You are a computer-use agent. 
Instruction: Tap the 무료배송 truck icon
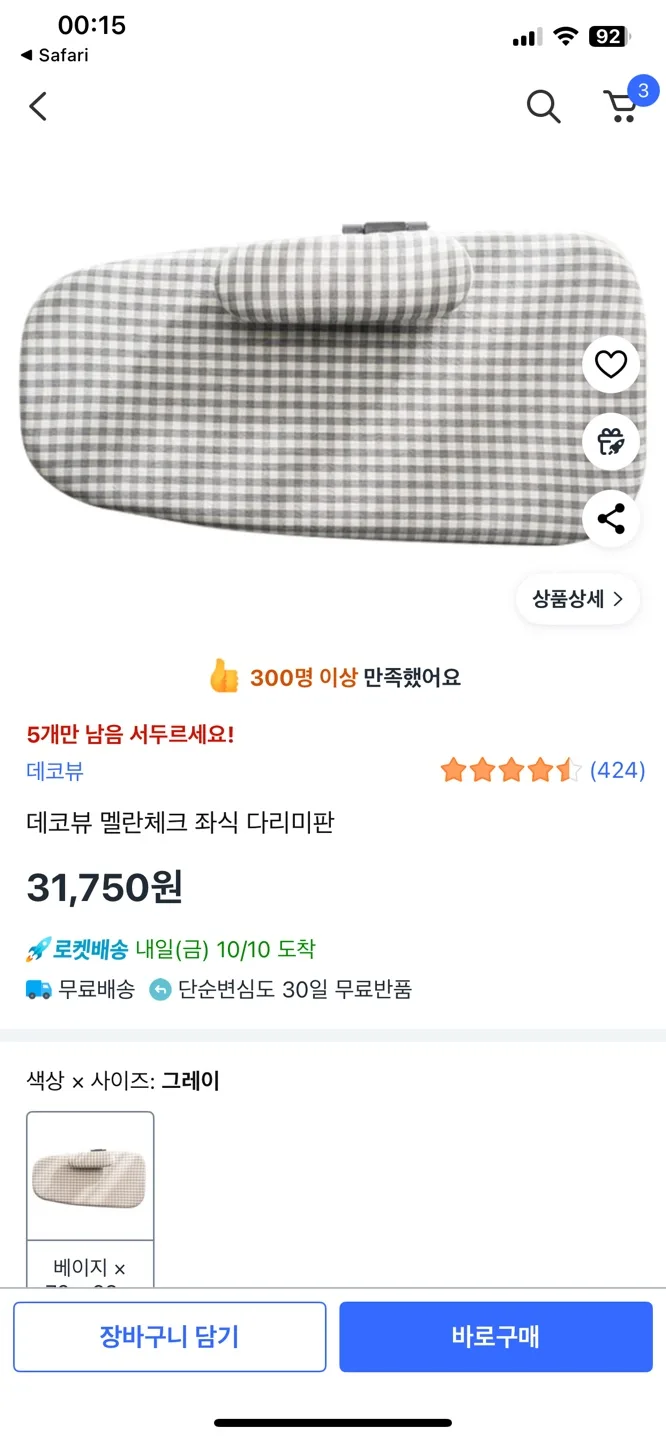point(39,990)
